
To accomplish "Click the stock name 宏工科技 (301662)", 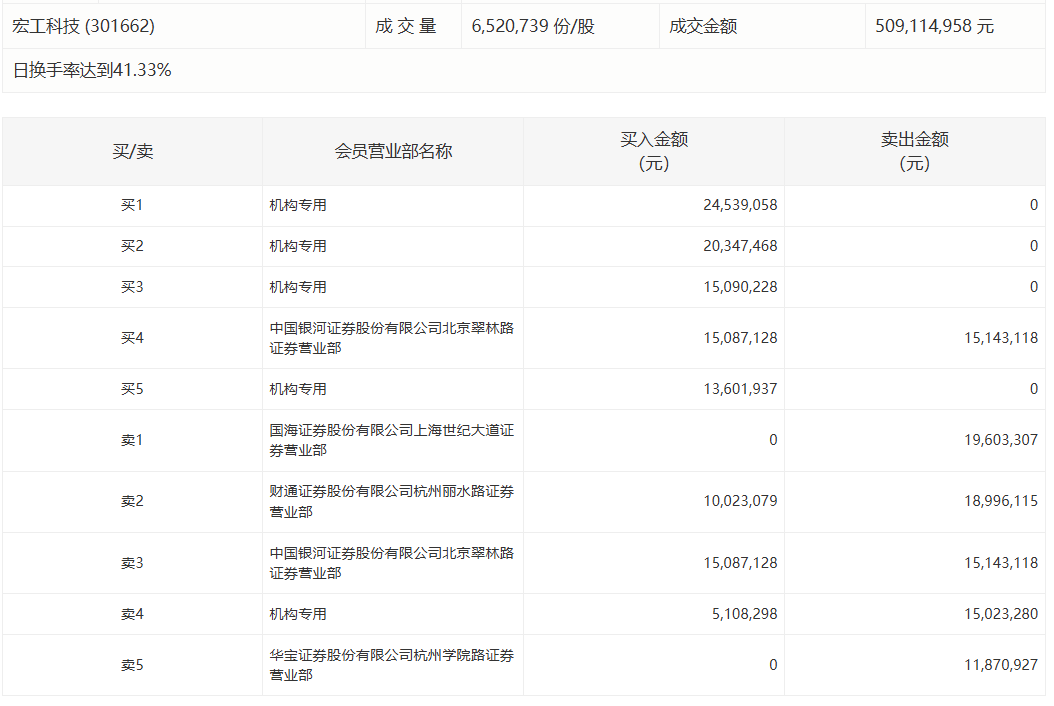I will (x=83, y=27).
